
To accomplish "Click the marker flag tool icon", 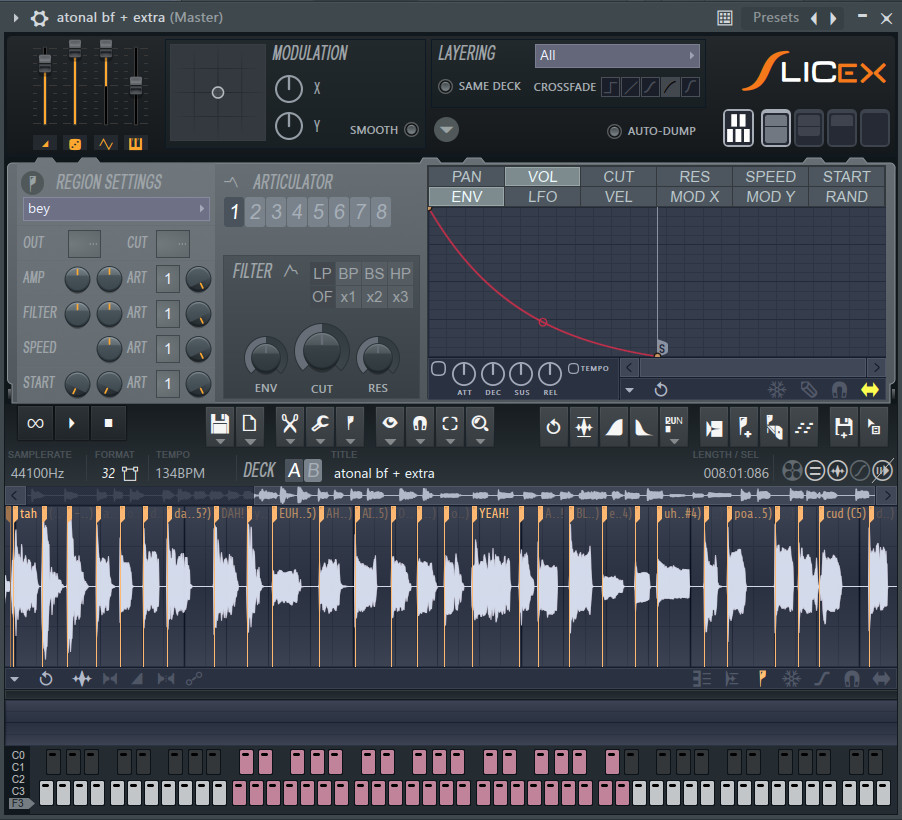I will click(x=350, y=425).
